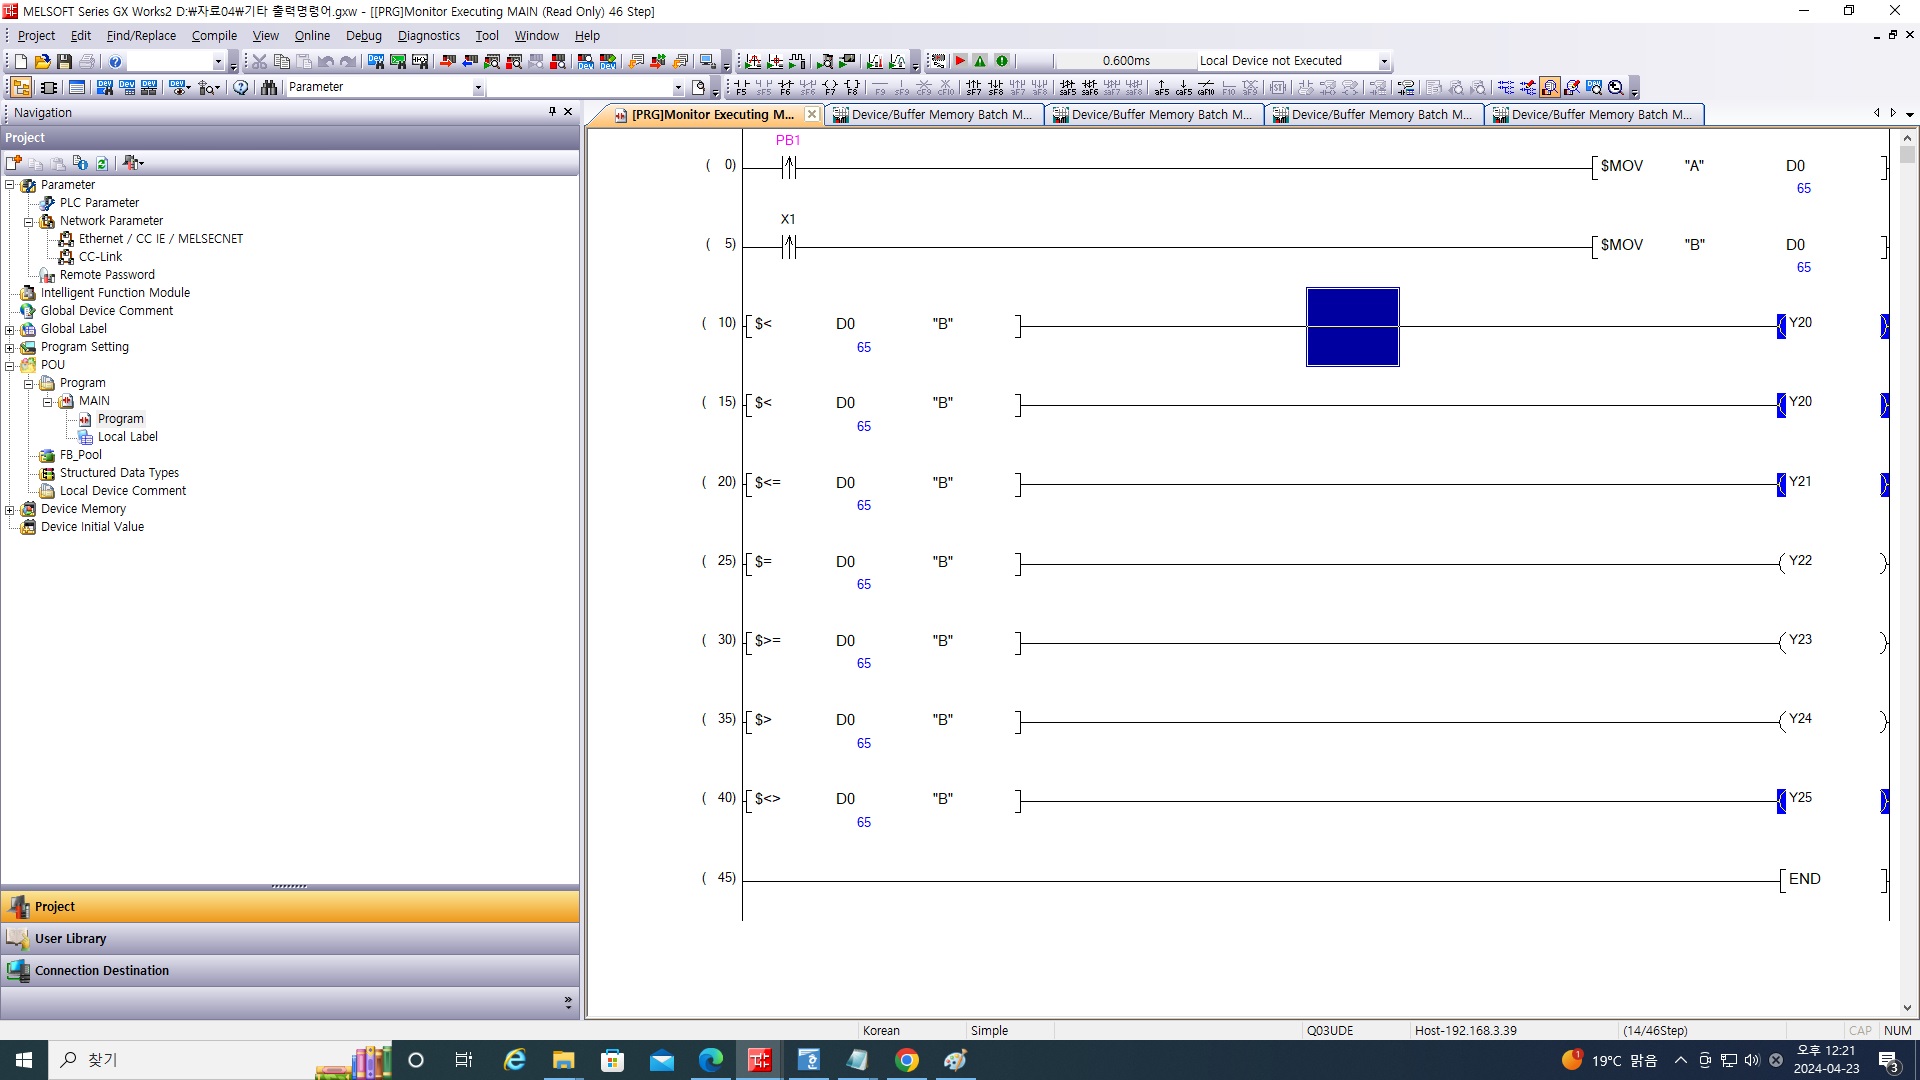The image size is (1920, 1080).
Task: Click the Save project diskette icon
Action: [x=65, y=61]
